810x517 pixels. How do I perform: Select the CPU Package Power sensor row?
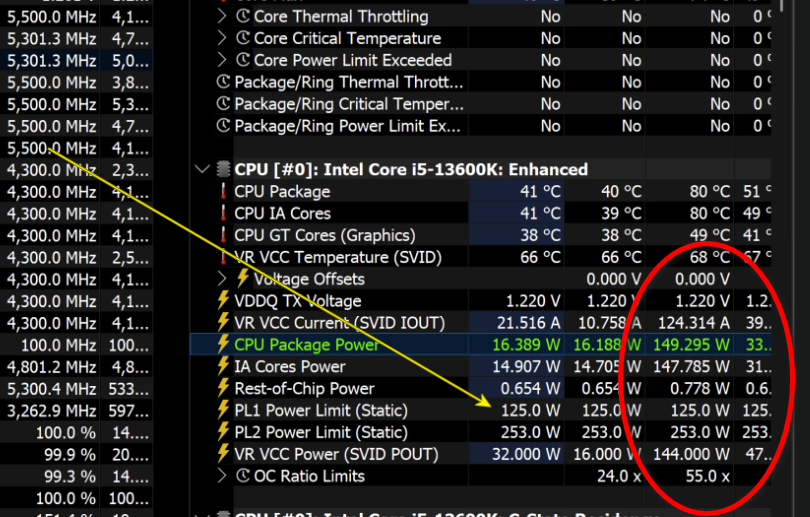[480, 344]
